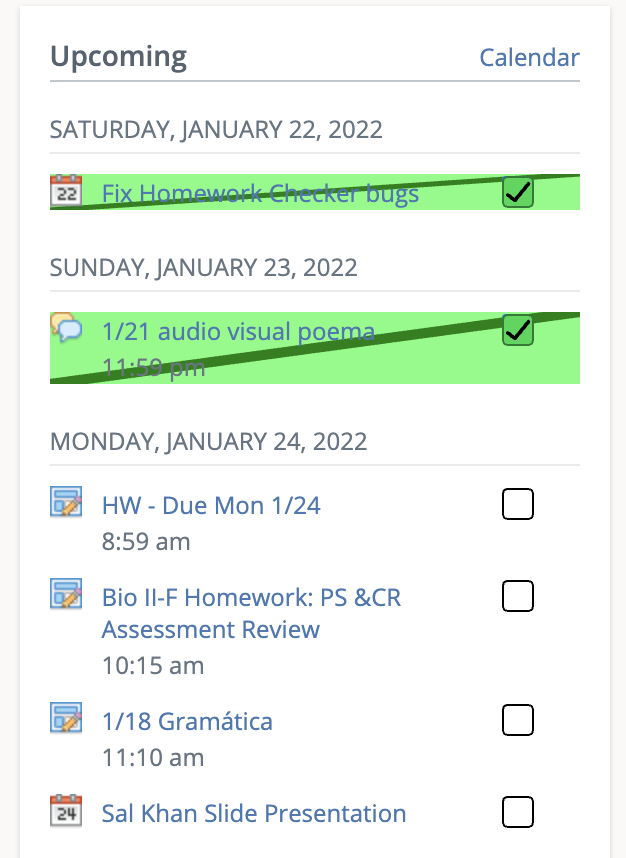Open the 1/21 audio visual poema discussion
Image resolution: width=626 pixels, height=858 pixels.
(x=238, y=331)
